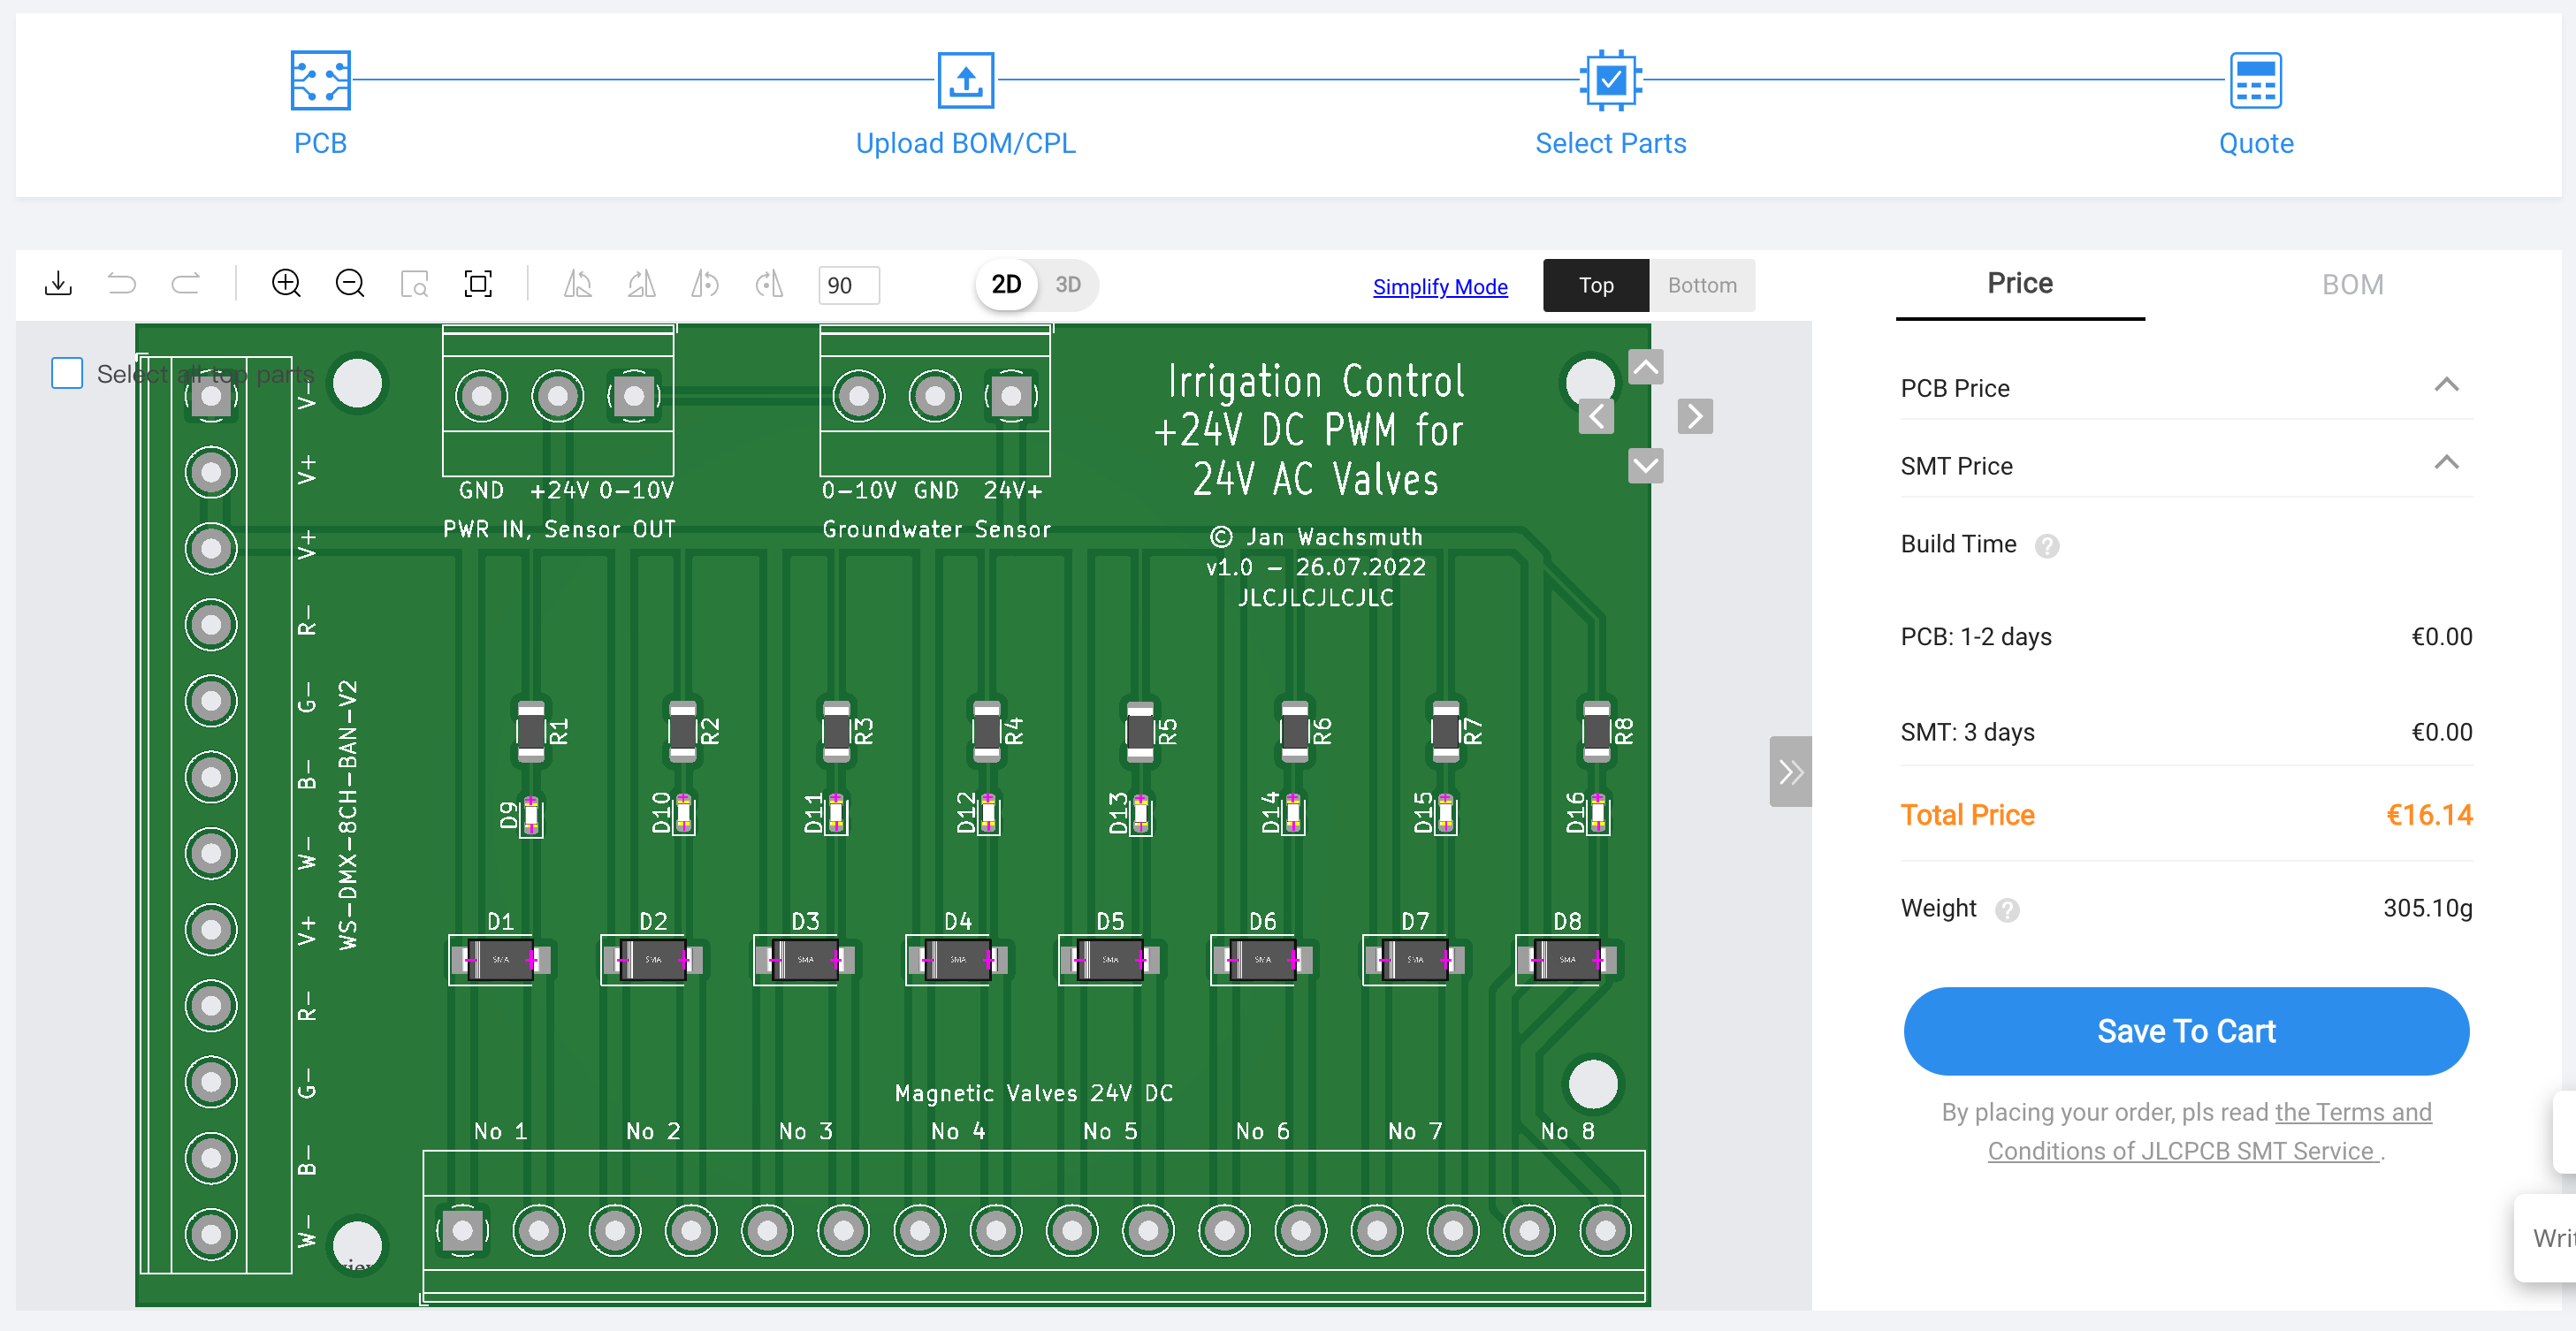The width and height of the screenshot is (2576, 1331).
Task: Toggle the viewer to 3D mode
Action: 1067,284
